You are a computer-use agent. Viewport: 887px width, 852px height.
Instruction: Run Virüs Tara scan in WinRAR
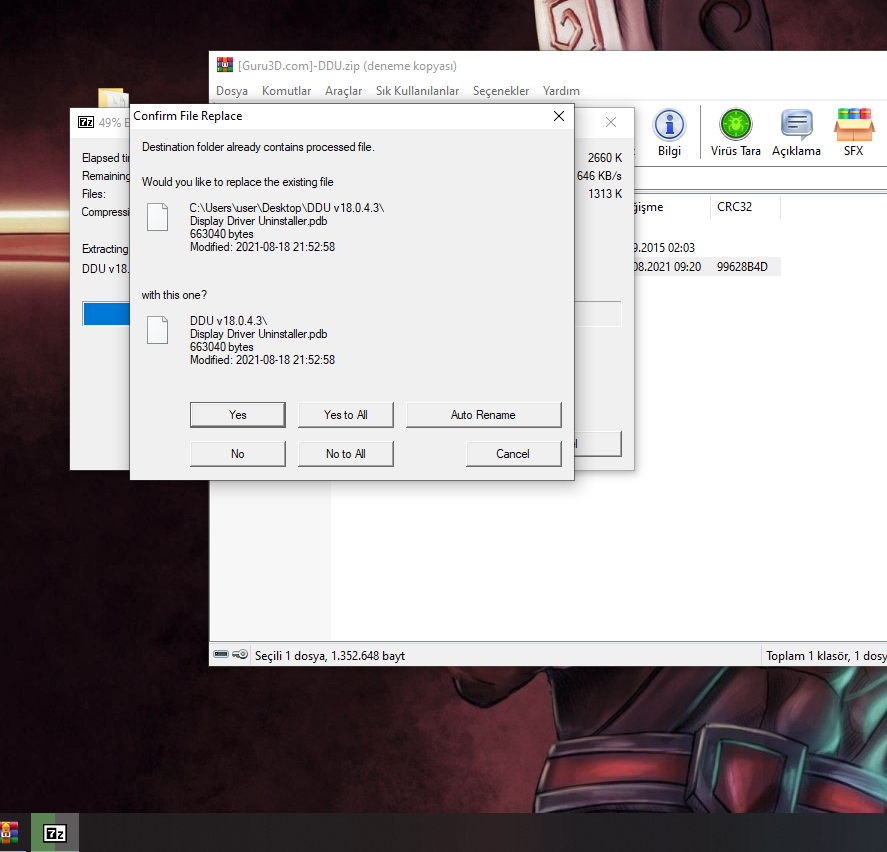point(735,133)
